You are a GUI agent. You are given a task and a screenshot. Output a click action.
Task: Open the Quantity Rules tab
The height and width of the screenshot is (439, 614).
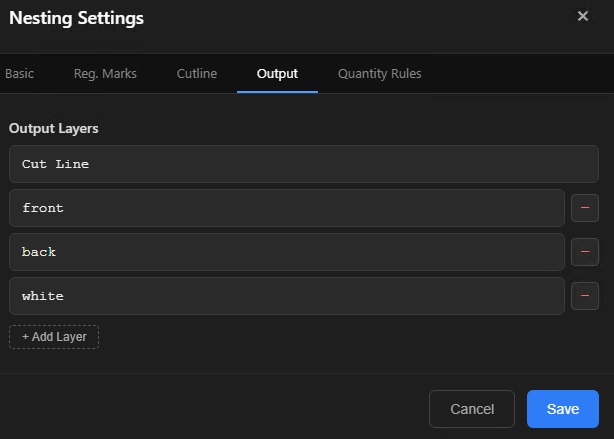click(x=379, y=74)
